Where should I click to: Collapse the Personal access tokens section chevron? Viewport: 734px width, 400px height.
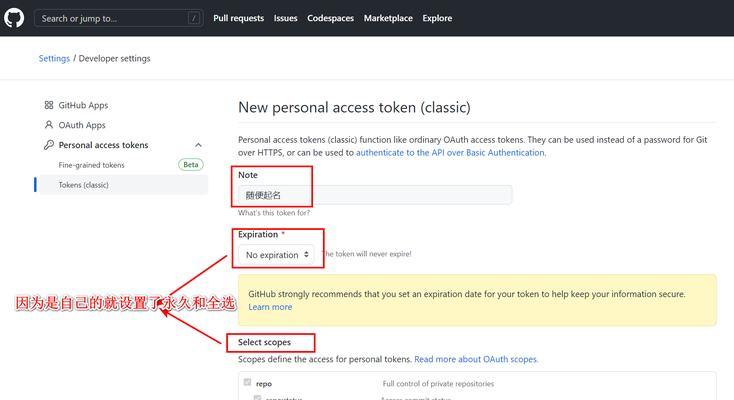pyautogui.click(x=198, y=145)
